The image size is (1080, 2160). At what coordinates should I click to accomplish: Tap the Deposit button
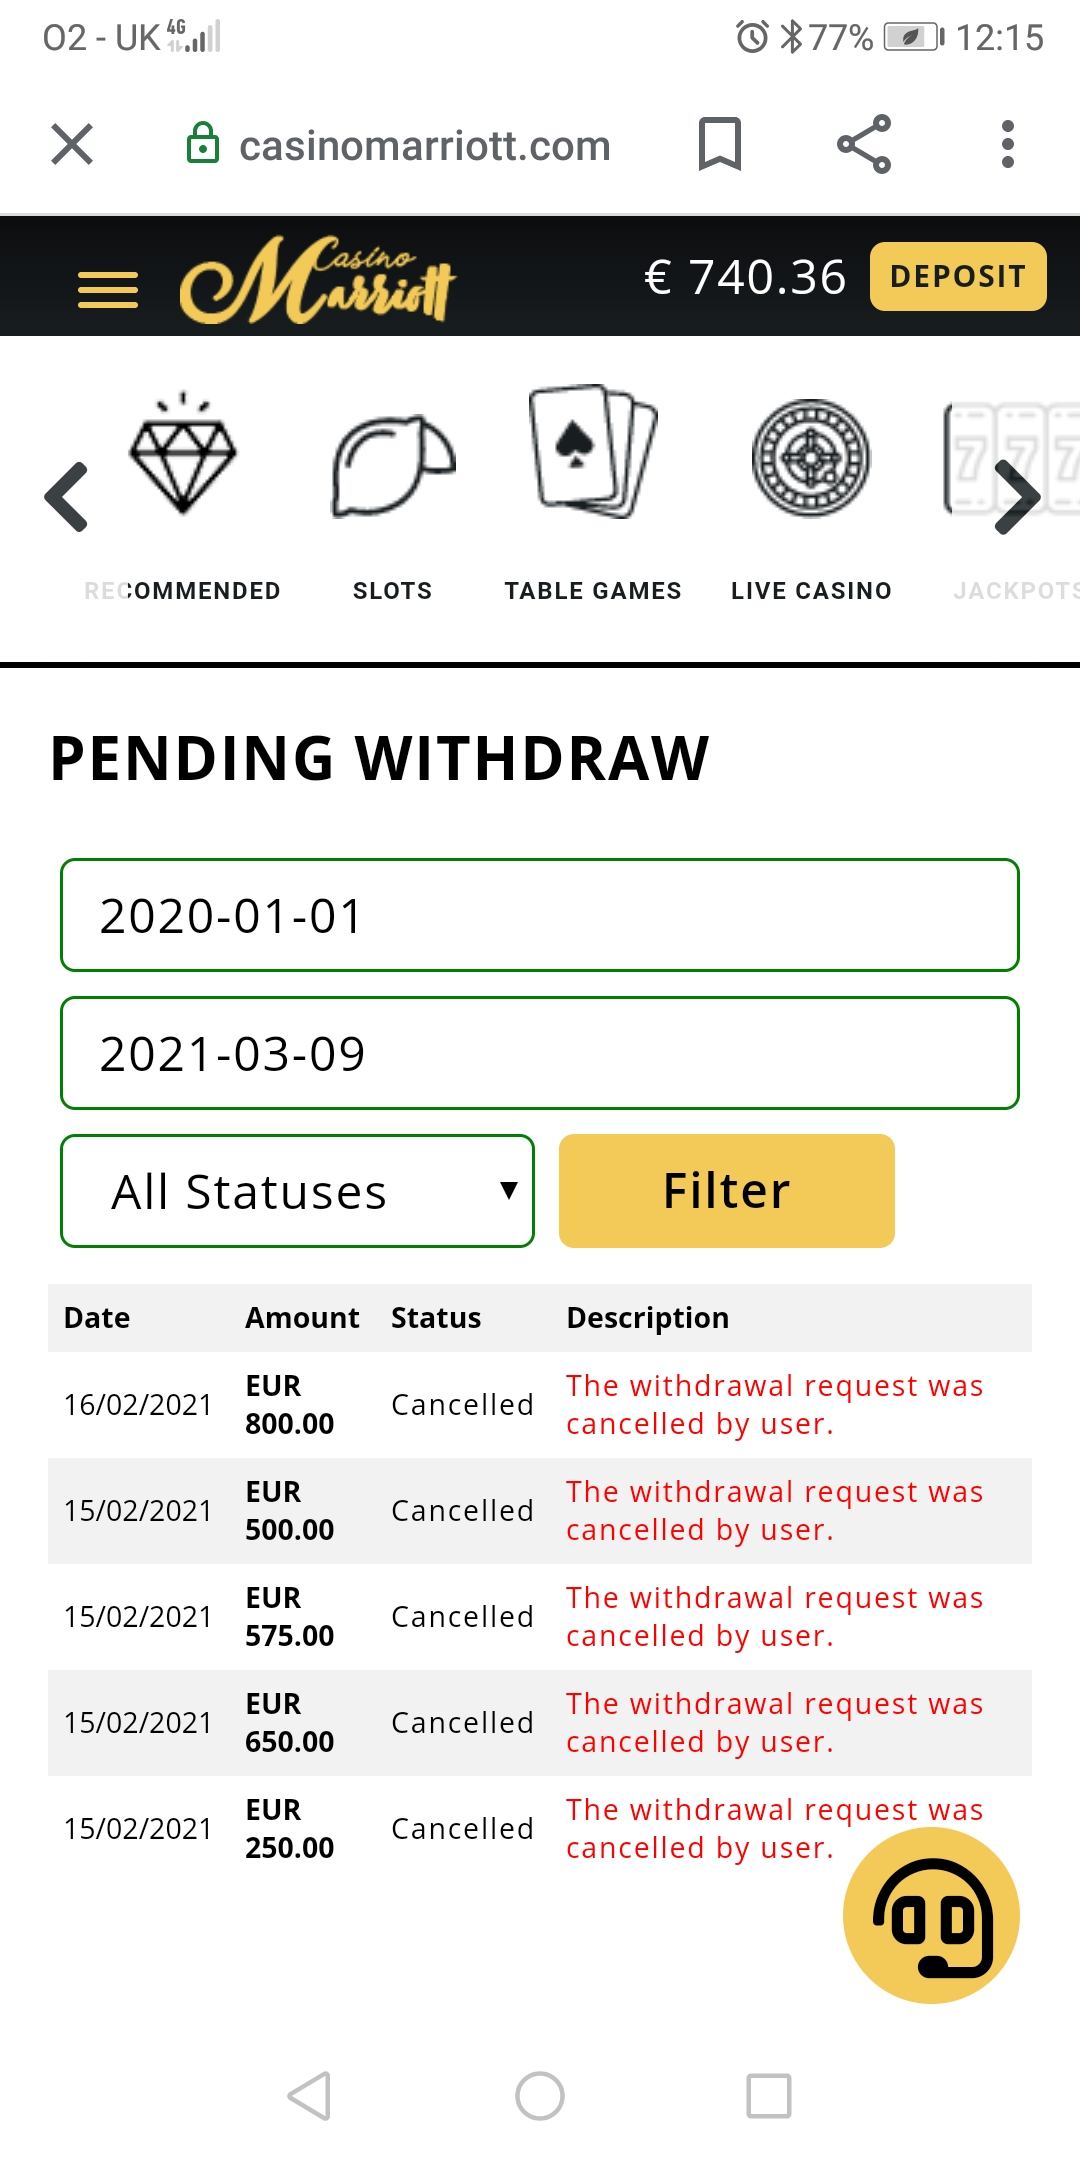(958, 277)
